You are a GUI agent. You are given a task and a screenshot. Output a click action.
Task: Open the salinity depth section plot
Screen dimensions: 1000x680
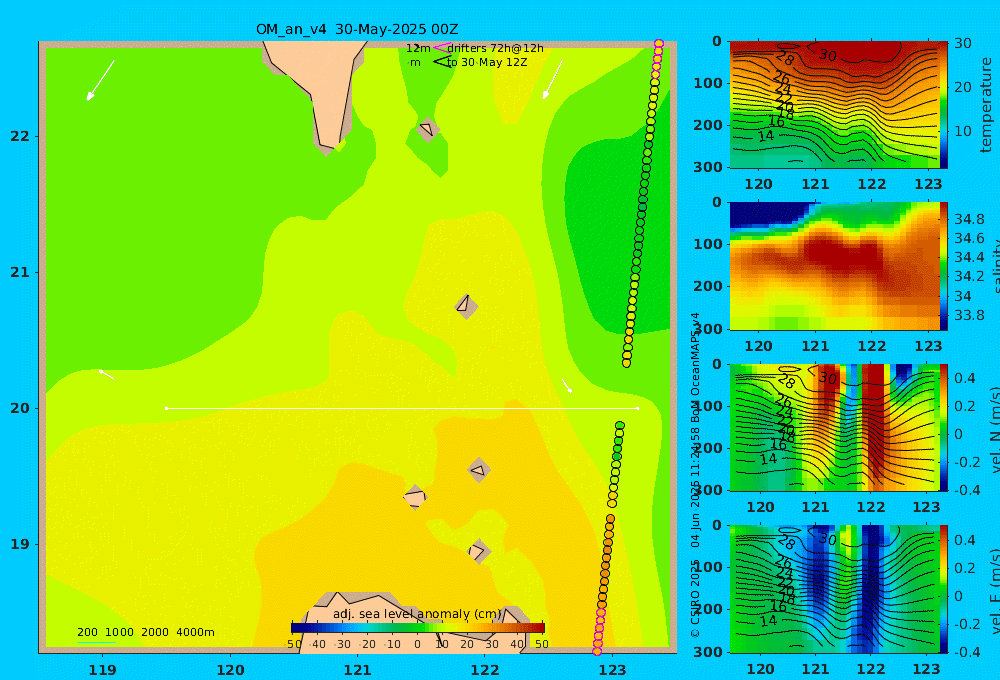click(x=835, y=266)
